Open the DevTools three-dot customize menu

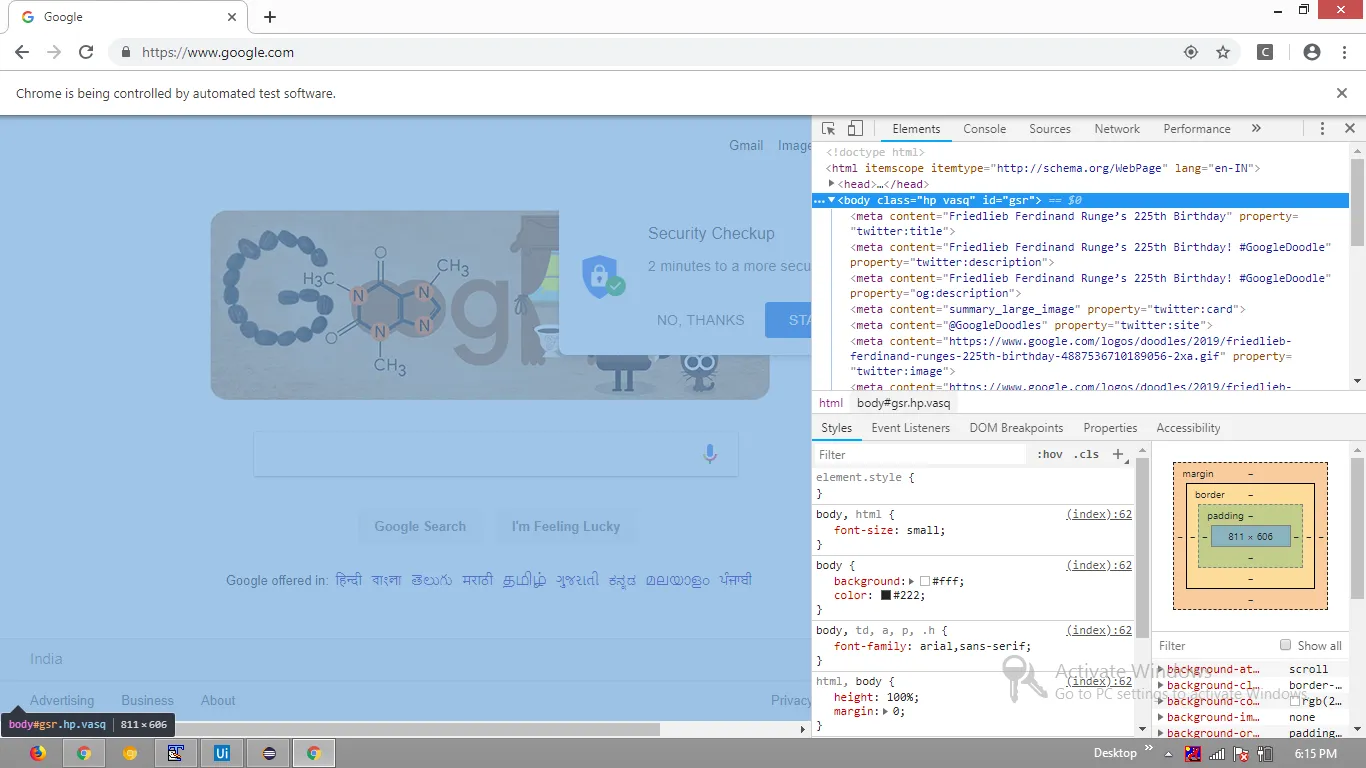1322,129
